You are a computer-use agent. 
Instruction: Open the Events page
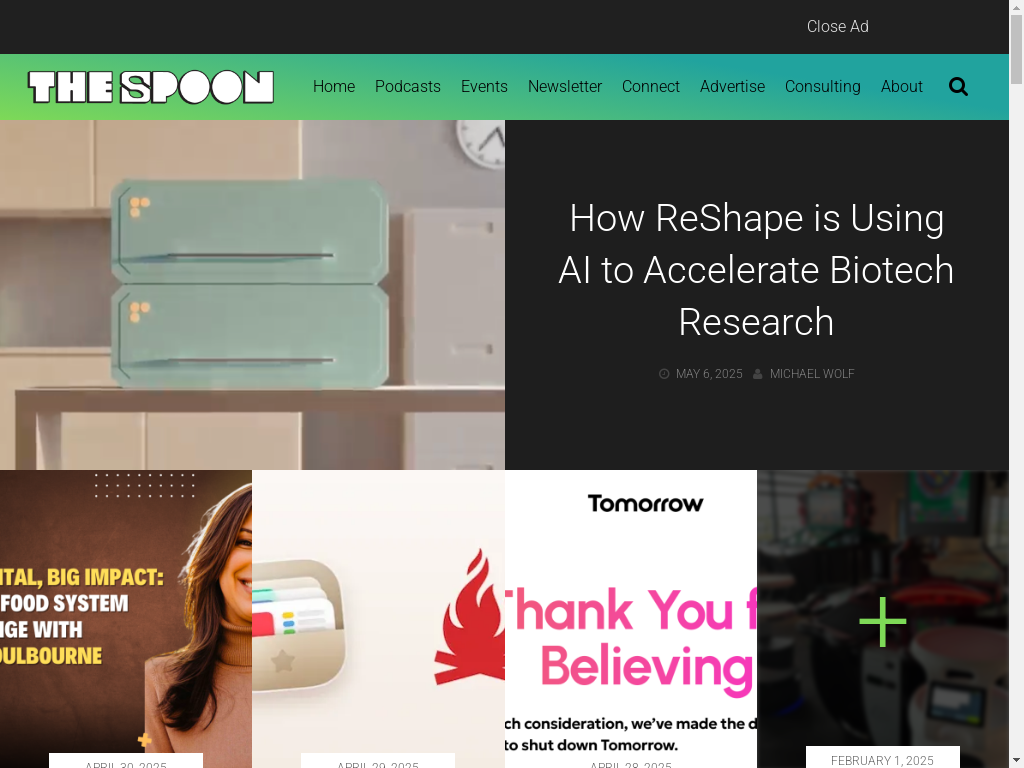(x=484, y=86)
